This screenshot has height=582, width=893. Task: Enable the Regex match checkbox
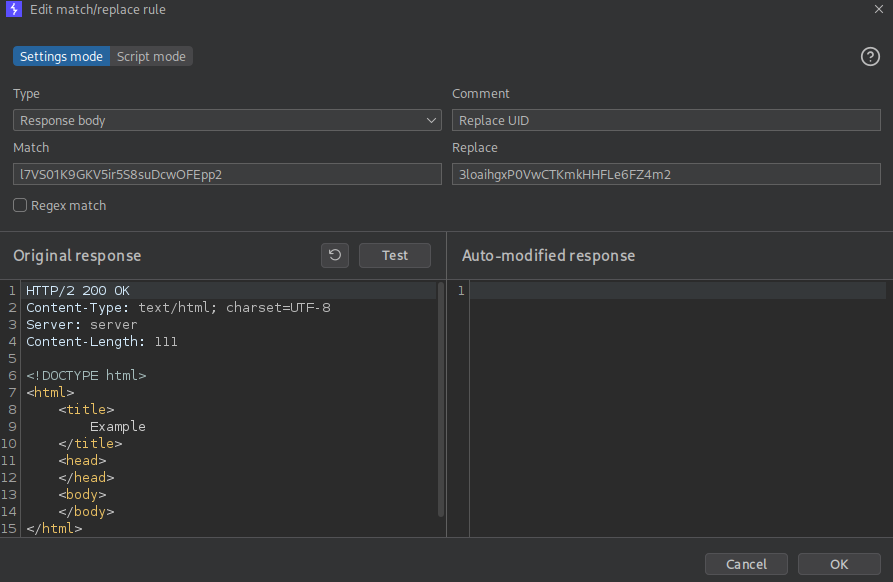pyautogui.click(x=20, y=205)
